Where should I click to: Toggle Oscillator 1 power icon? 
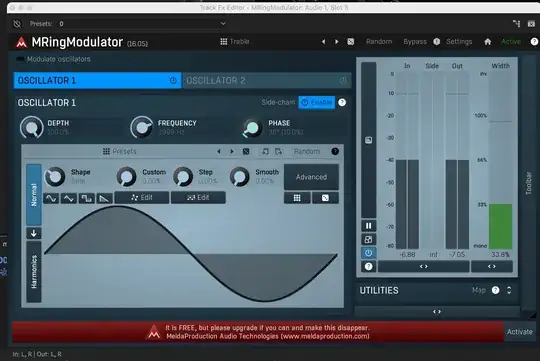173,80
